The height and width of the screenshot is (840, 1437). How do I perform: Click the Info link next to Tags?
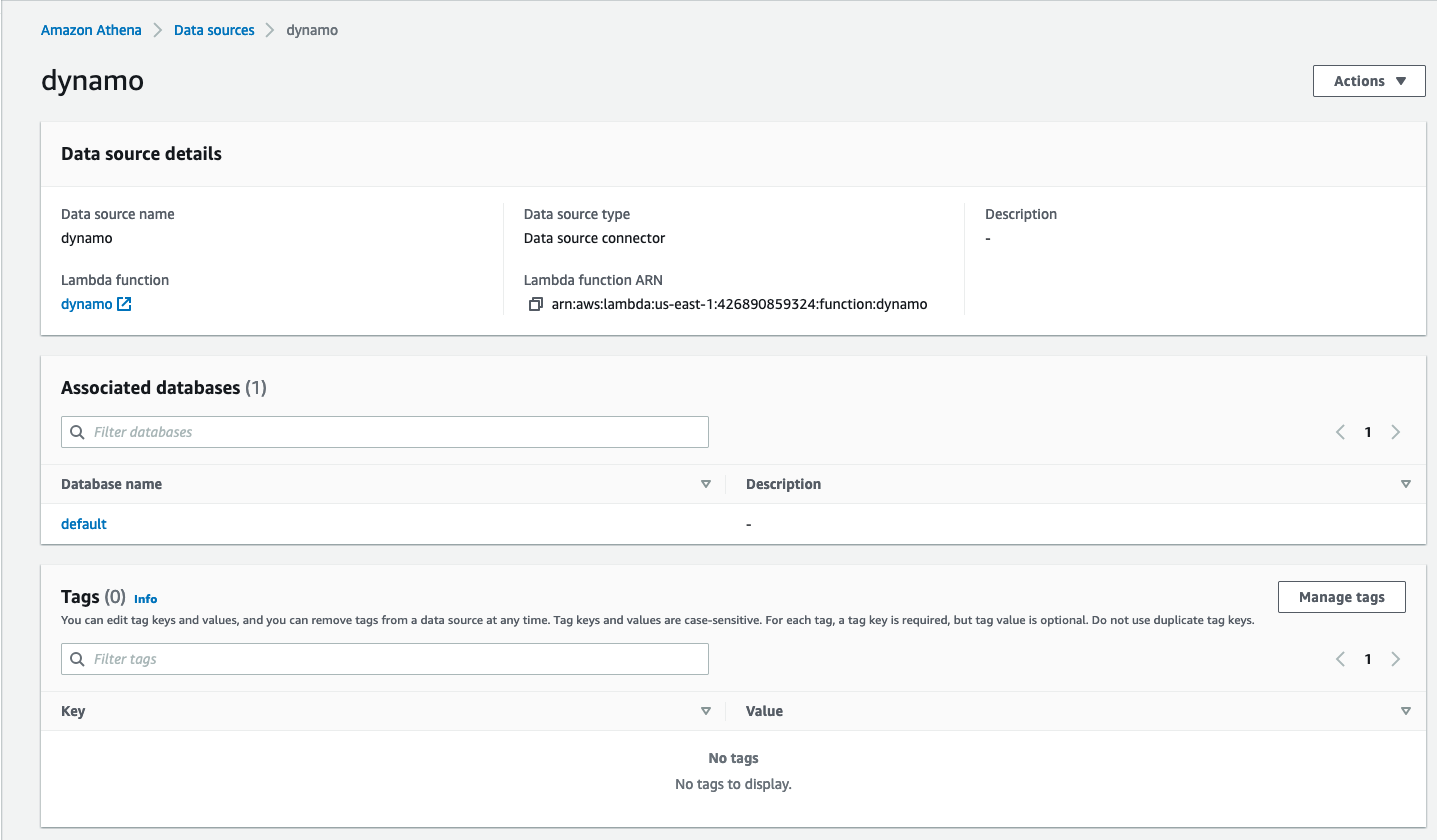coord(145,598)
